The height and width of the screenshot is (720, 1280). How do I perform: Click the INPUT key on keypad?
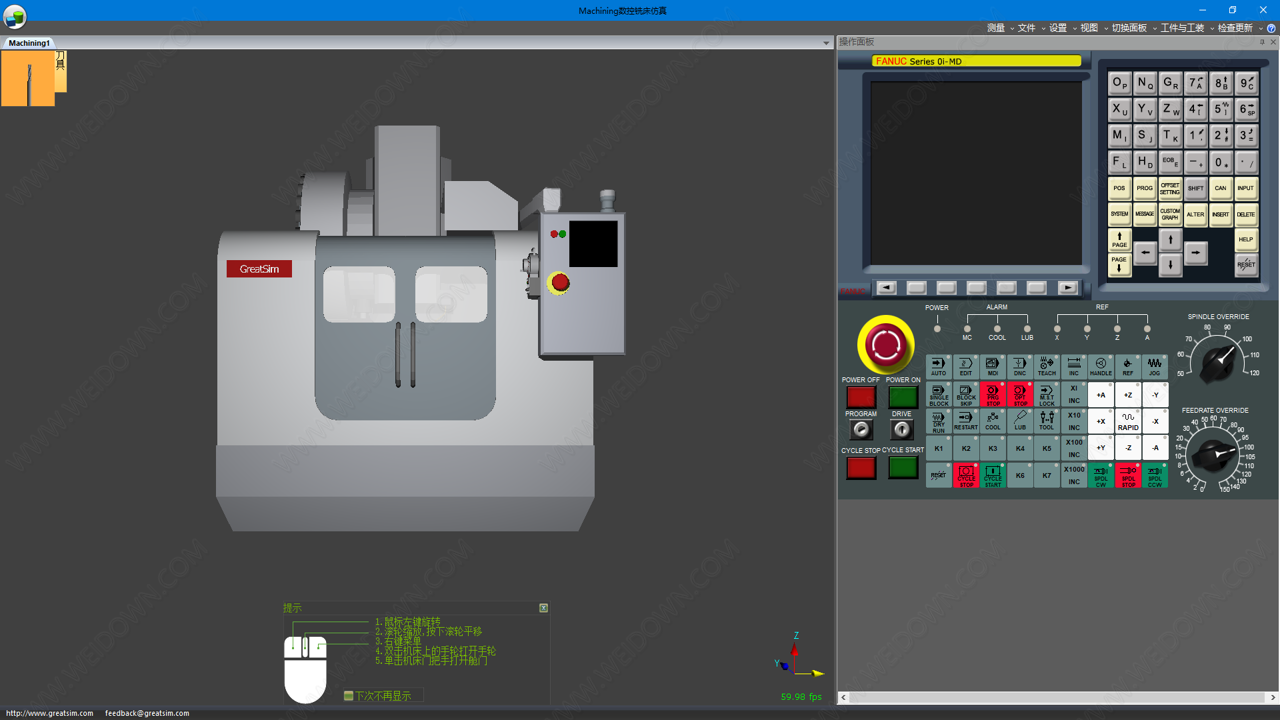point(1245,188)
